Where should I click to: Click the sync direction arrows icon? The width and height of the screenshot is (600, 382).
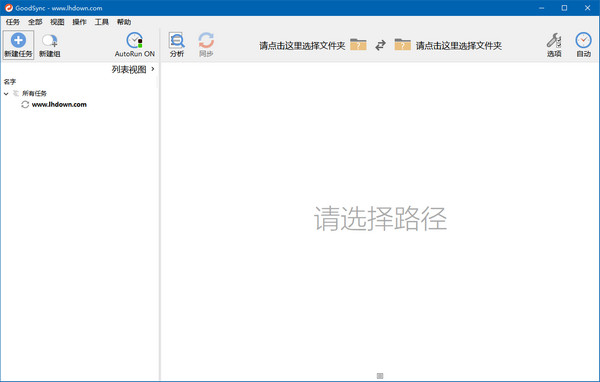pos(380,45)
